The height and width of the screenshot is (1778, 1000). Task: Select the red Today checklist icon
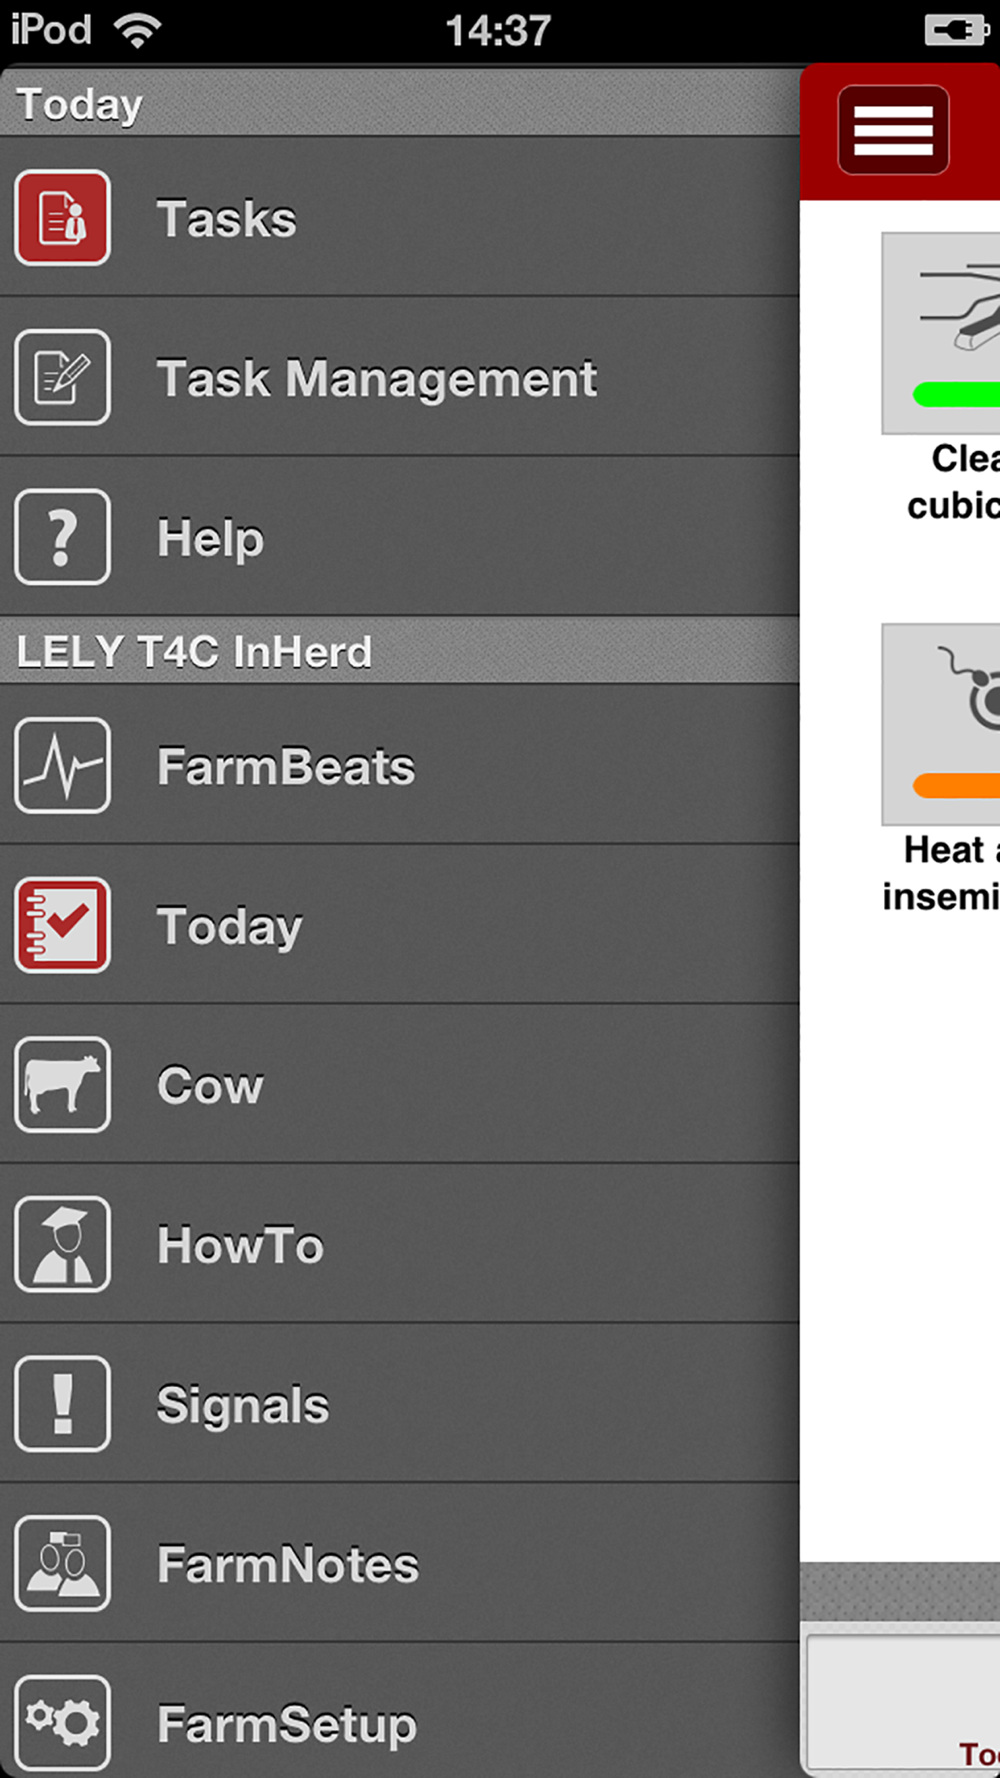click(62, 925)
